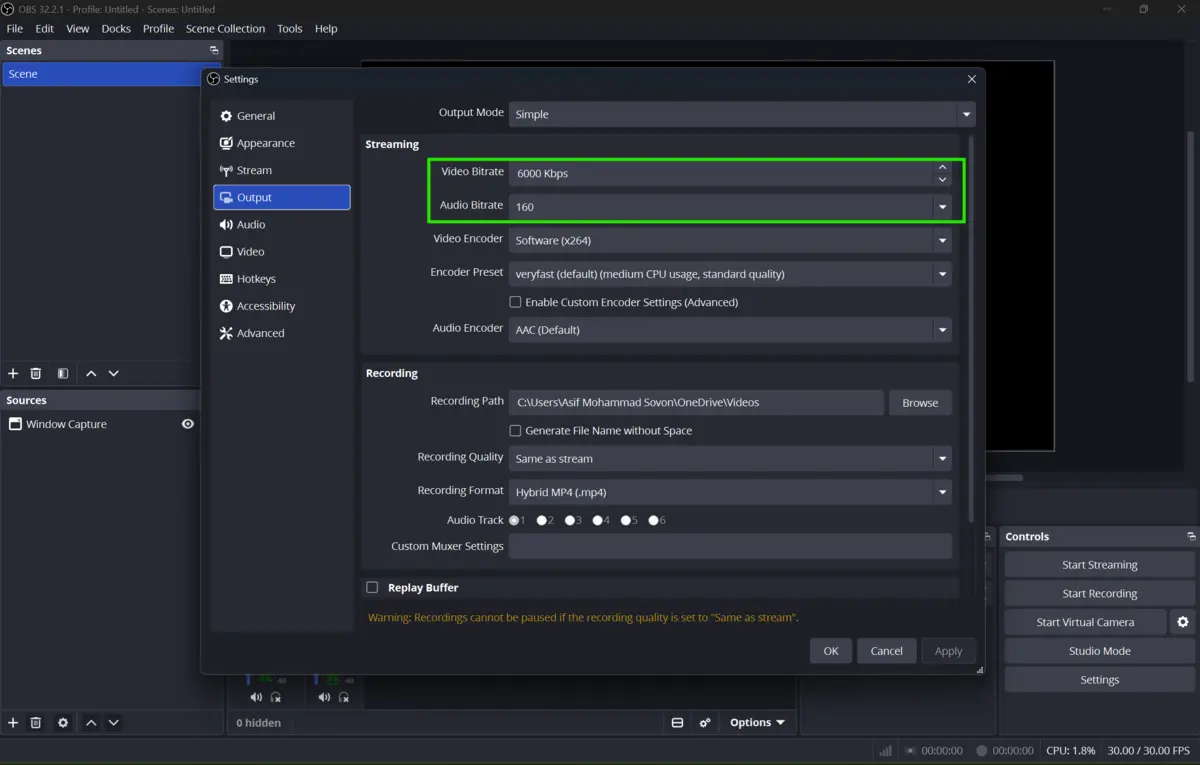Open advanced audio properties gears icon

tap(705, 722)
